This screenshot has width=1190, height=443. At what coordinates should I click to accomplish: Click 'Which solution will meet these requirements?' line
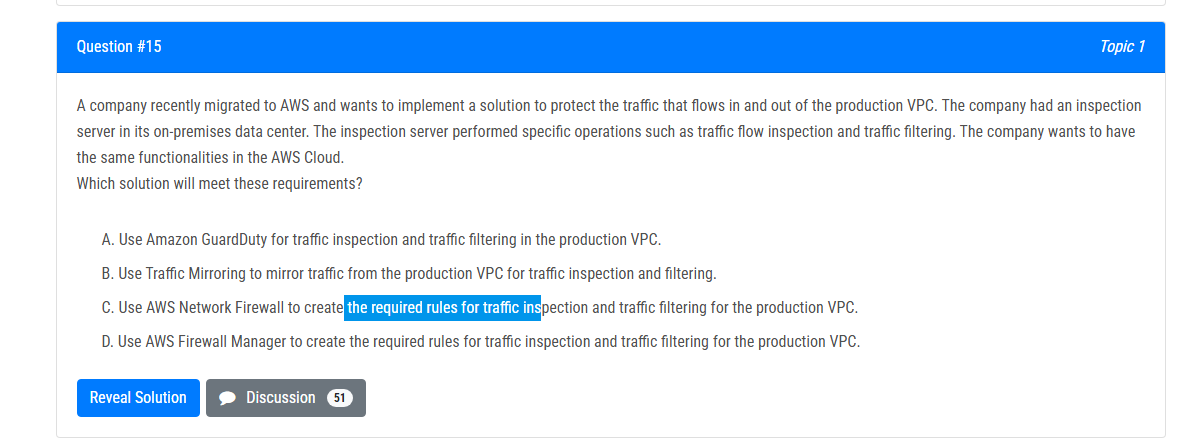(x=219, y=184)
